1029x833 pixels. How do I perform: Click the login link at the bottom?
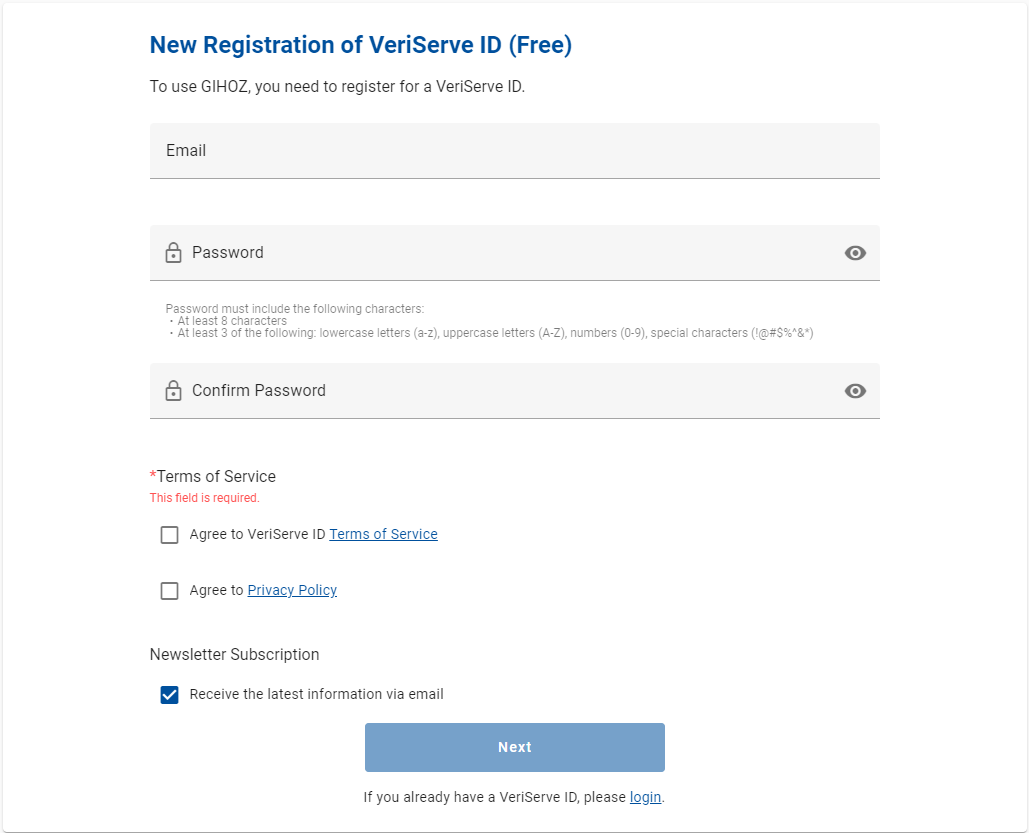click(645, 796)
